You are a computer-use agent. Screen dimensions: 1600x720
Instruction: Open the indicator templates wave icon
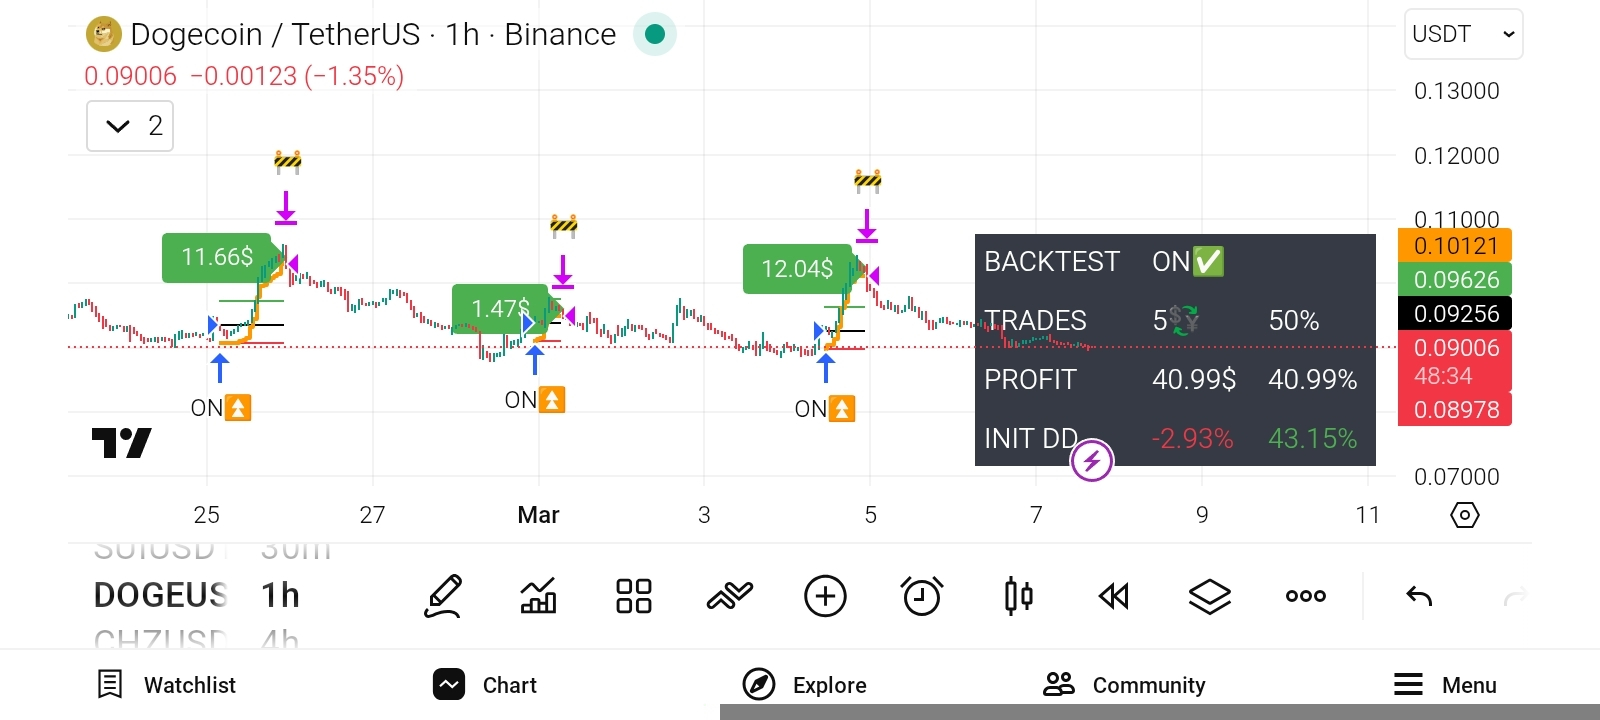[x=730, y=596]
